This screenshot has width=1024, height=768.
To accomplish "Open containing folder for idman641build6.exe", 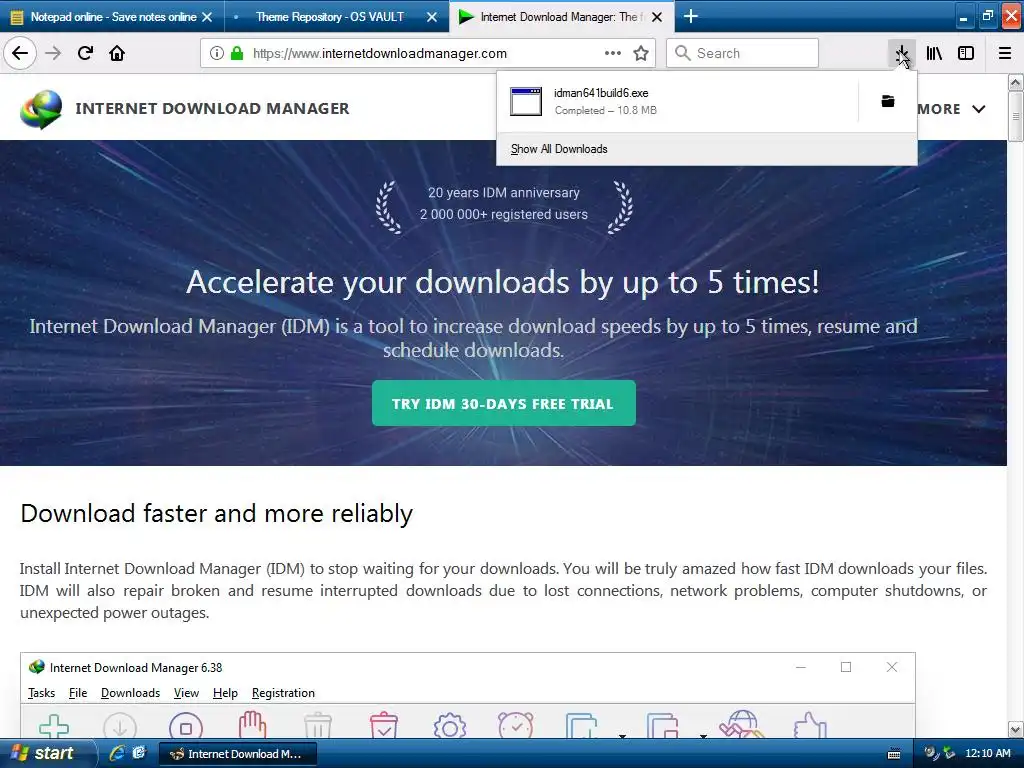I will pos(888,101).
